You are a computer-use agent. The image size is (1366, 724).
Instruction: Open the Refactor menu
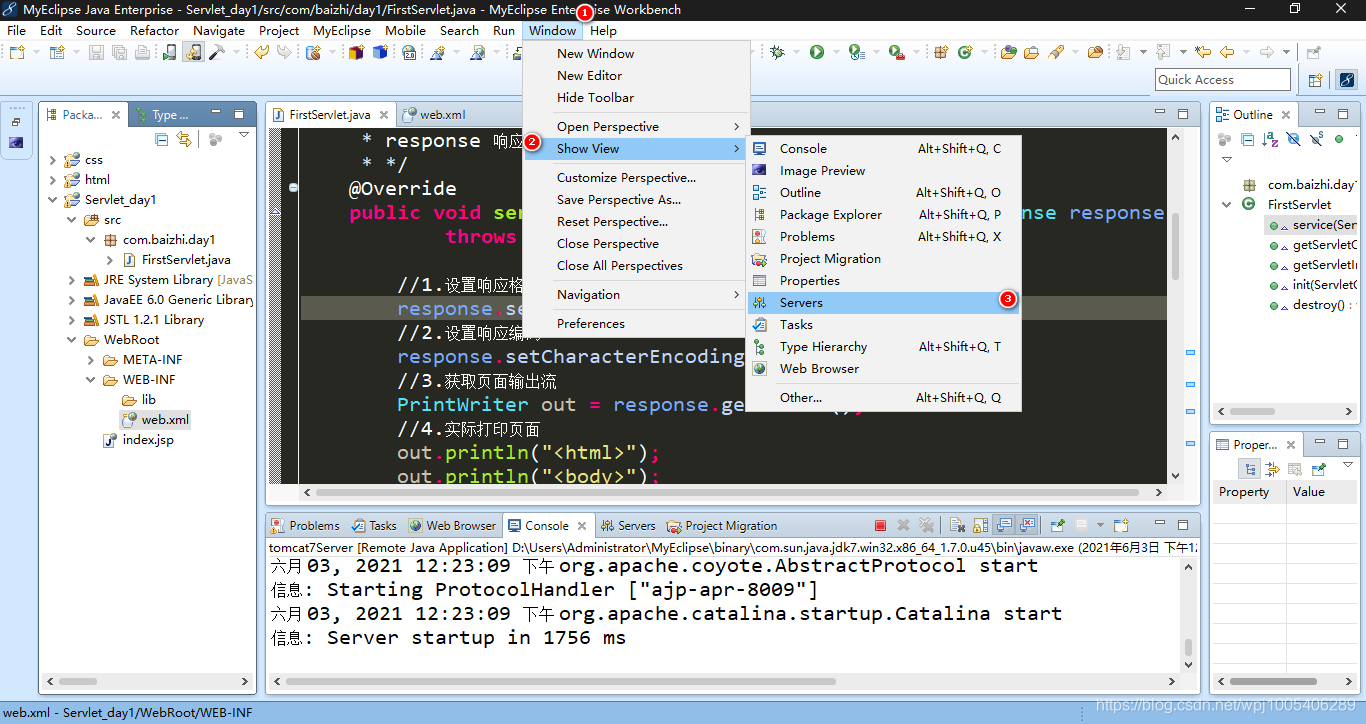click(x=154, y=30)
